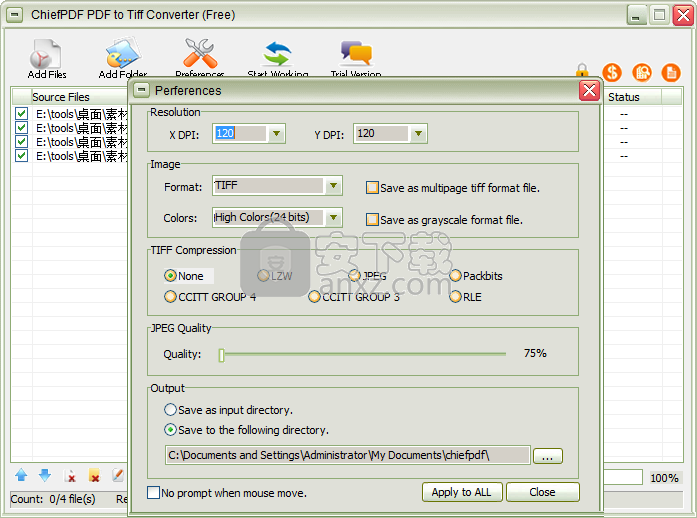Click the orange dollar purchase icon
The image size is (697, 518).
click(612, 72)
